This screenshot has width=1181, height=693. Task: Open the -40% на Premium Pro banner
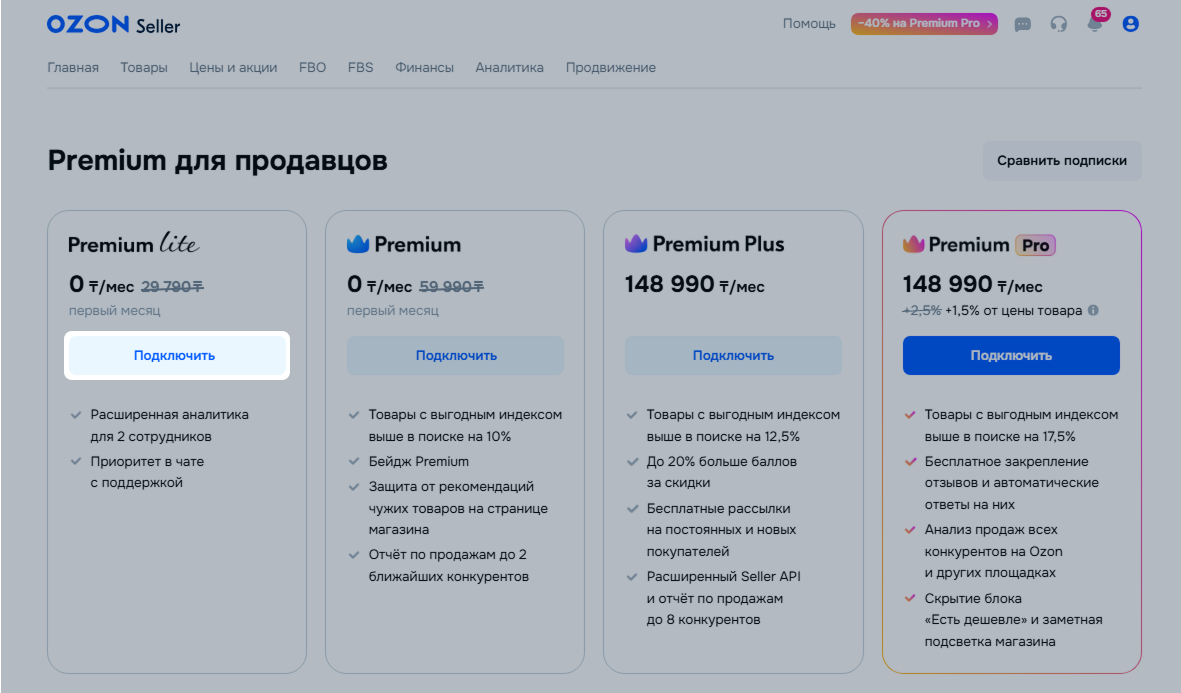(x=924, y=24)
